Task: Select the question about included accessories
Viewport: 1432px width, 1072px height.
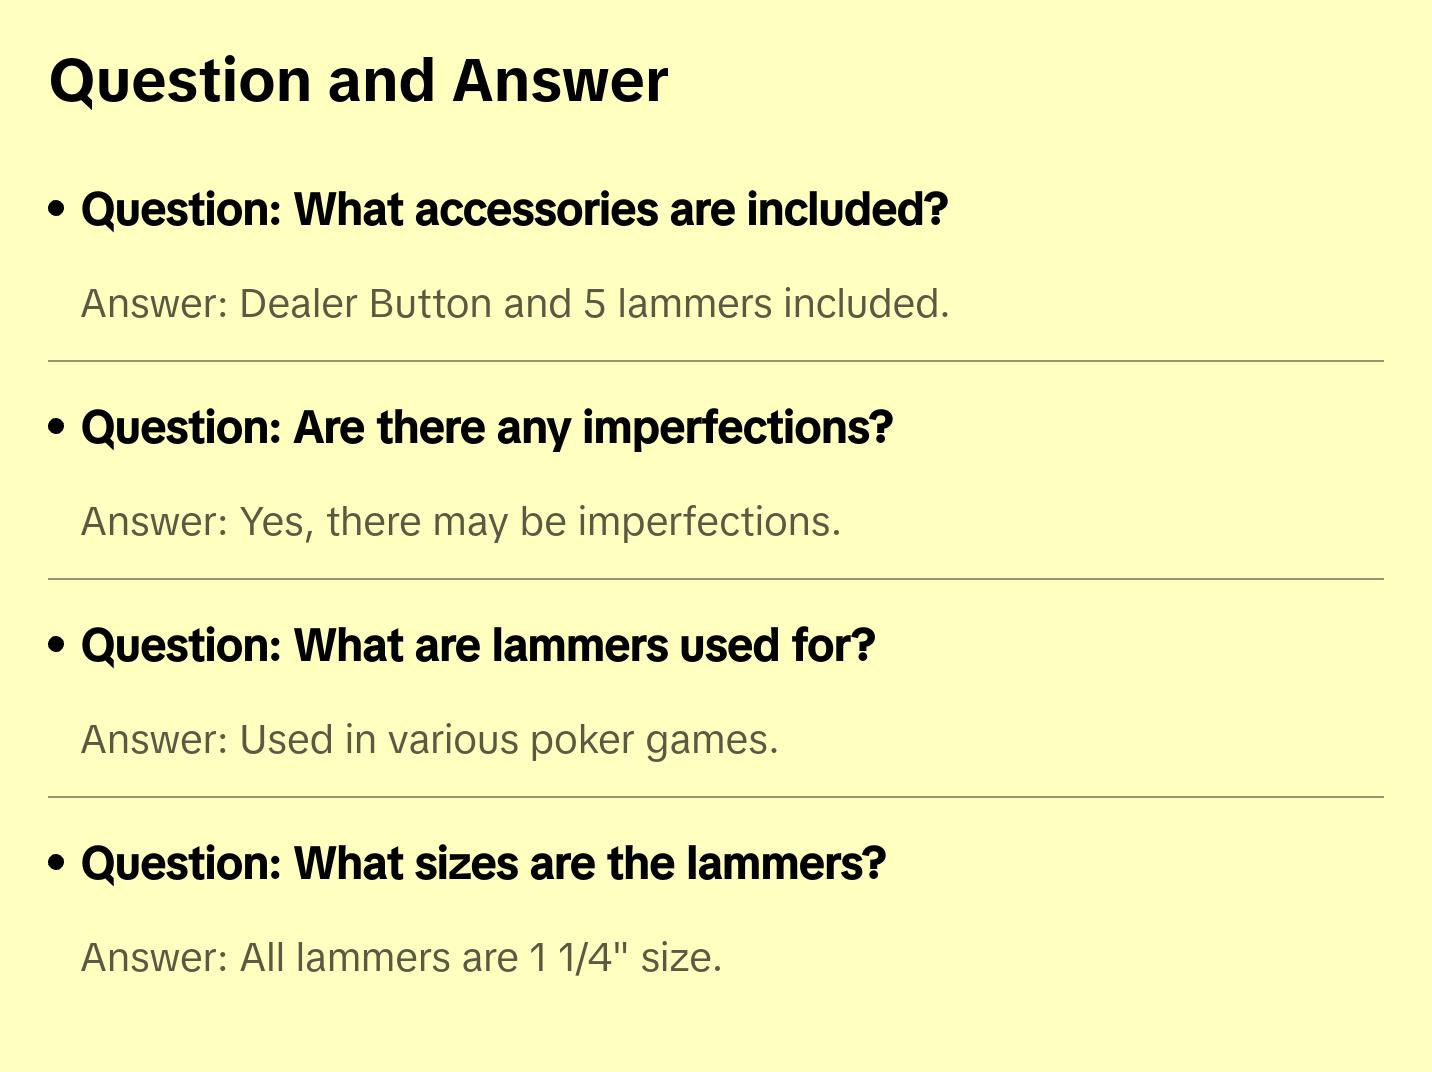Action: pyautogui.click(x=514, y=210)
